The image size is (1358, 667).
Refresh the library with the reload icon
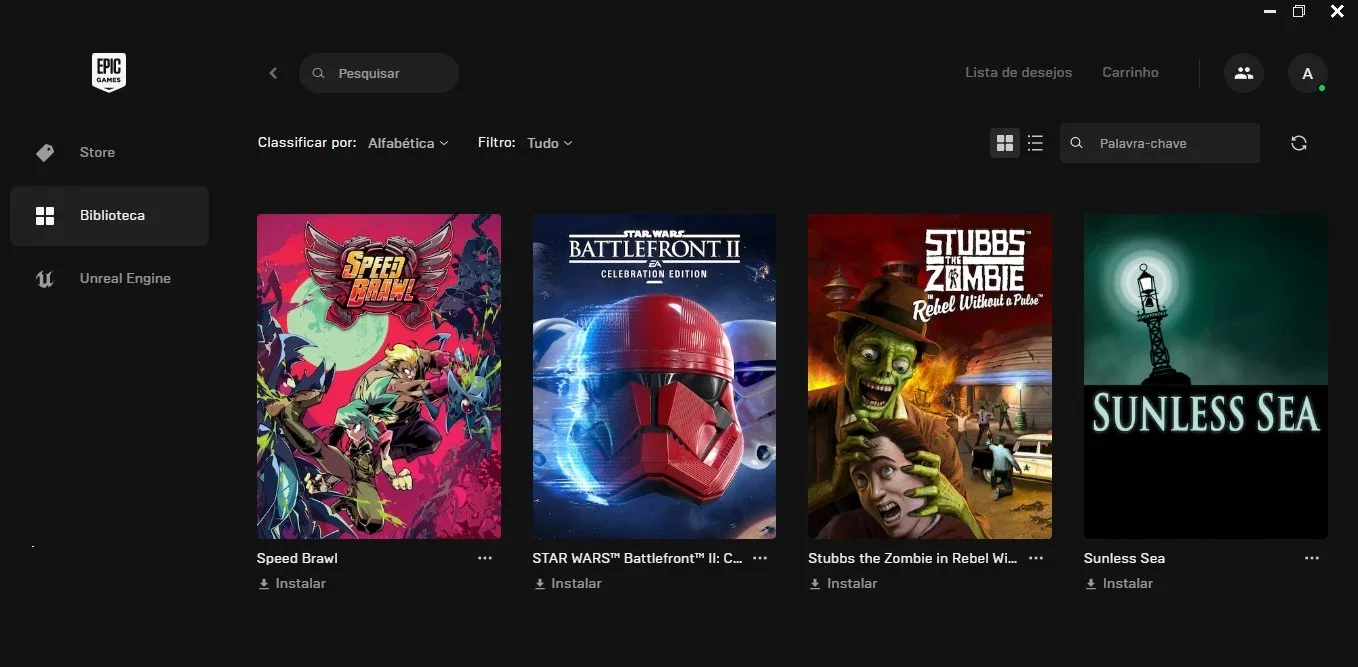(1299, 143)
